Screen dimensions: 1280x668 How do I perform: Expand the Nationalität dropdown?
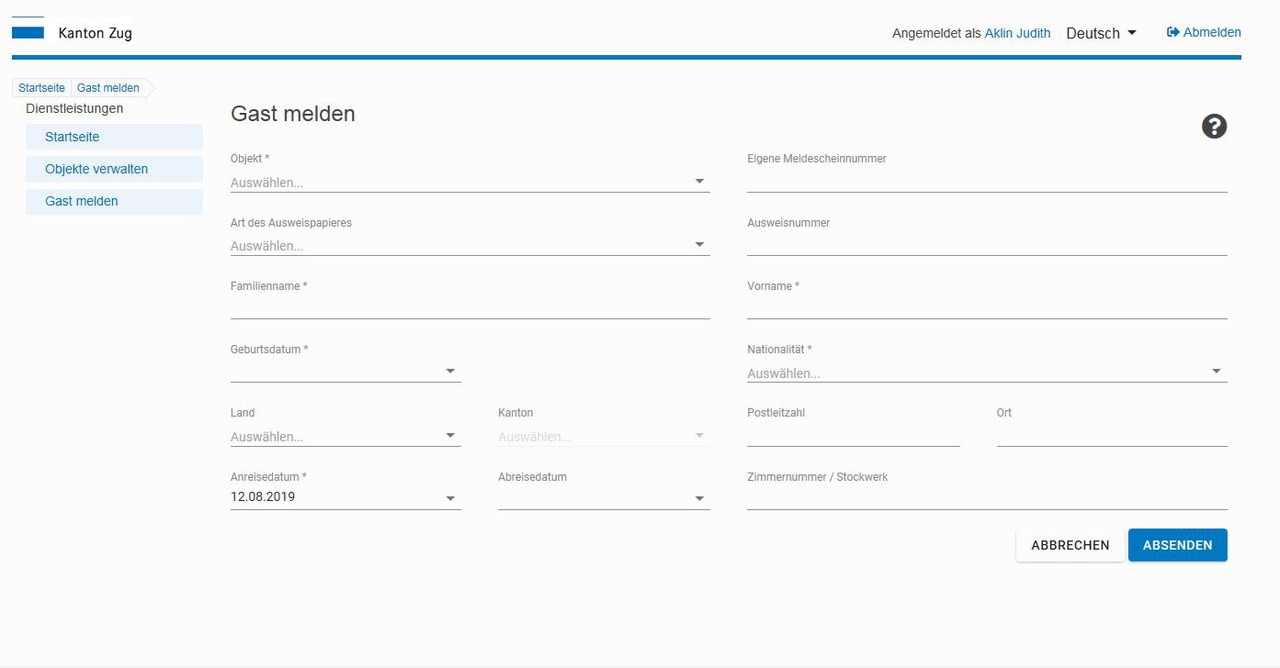(986, 372)
